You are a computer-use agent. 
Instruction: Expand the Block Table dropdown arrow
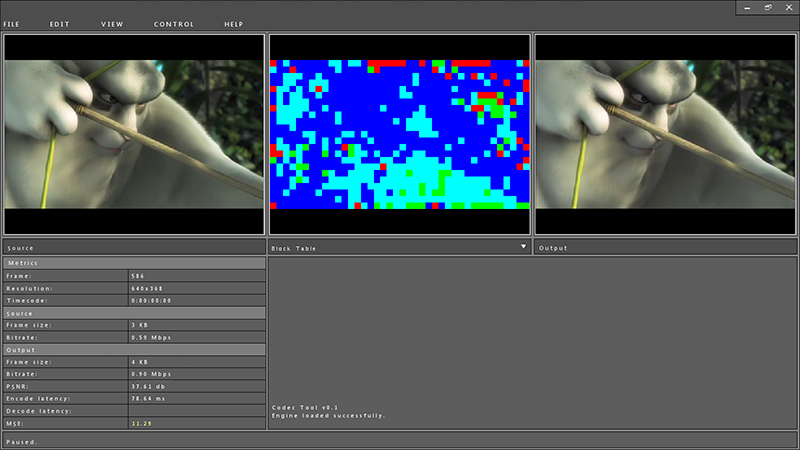[x=523, y=246]
